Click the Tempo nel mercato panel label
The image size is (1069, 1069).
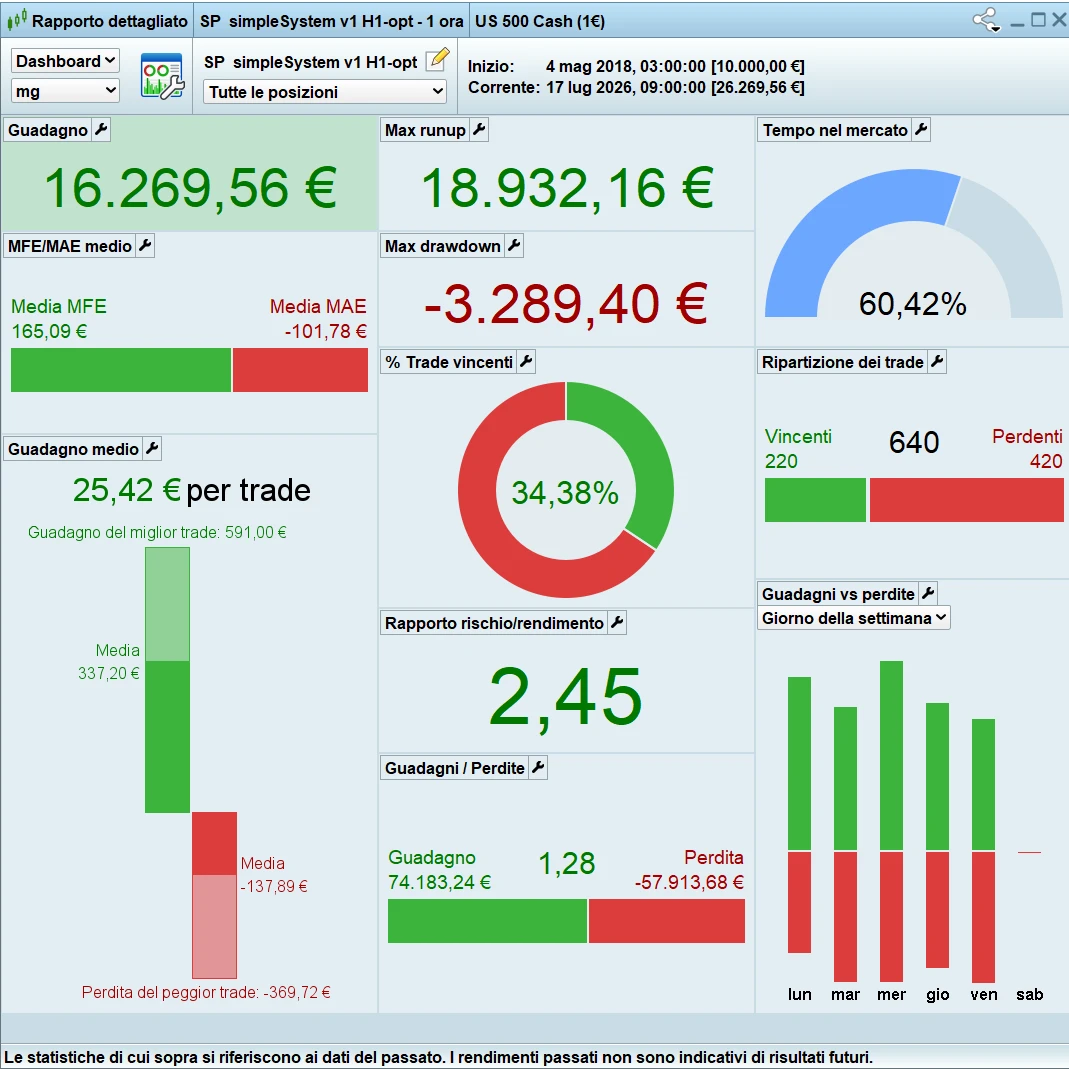(835, 130)
